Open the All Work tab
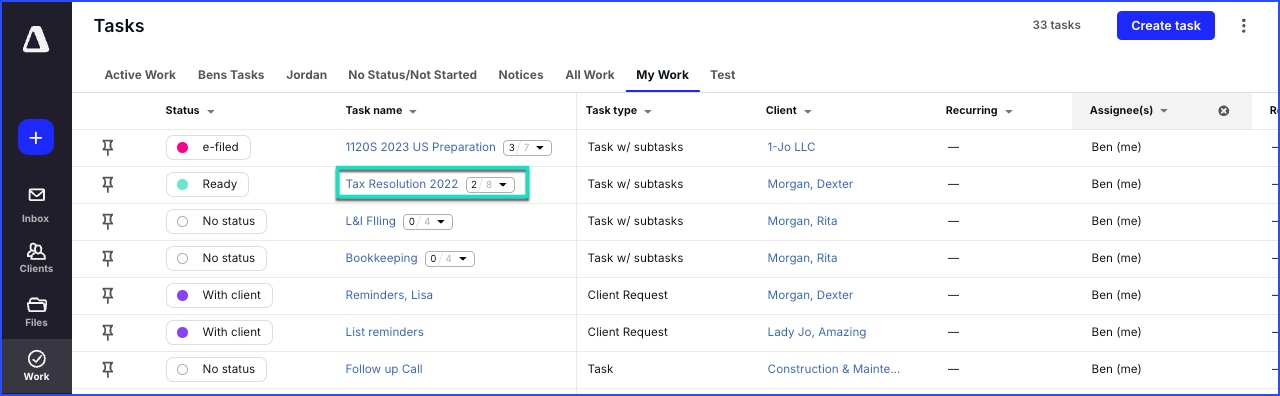The image size is (1280, 396). click(x=590, y=75)
